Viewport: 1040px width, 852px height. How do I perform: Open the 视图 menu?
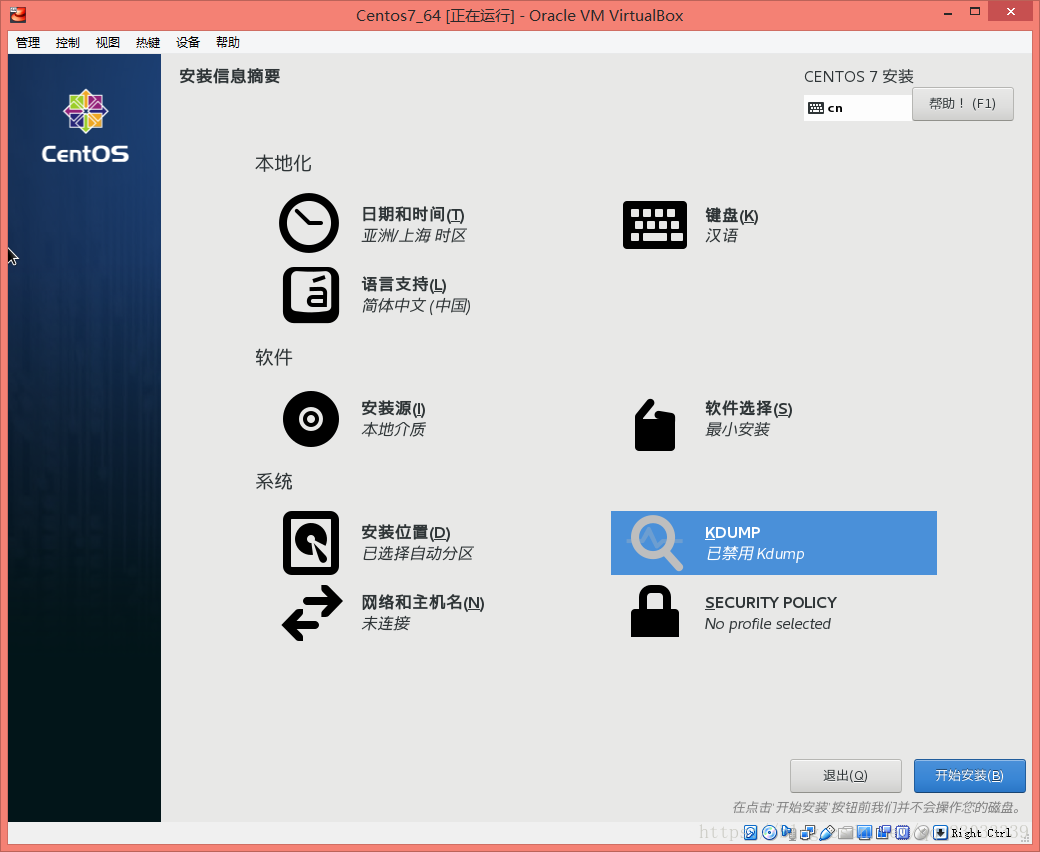click(x=107, y=42)
